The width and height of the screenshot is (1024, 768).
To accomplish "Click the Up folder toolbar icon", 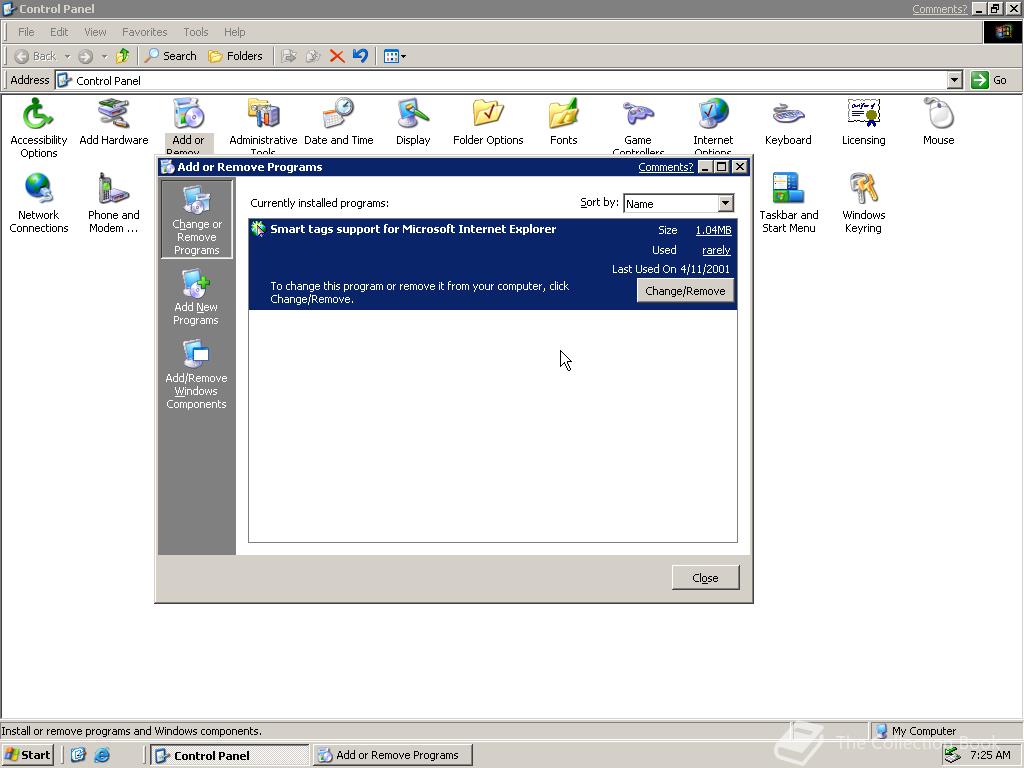I will (x=122, y=56).
